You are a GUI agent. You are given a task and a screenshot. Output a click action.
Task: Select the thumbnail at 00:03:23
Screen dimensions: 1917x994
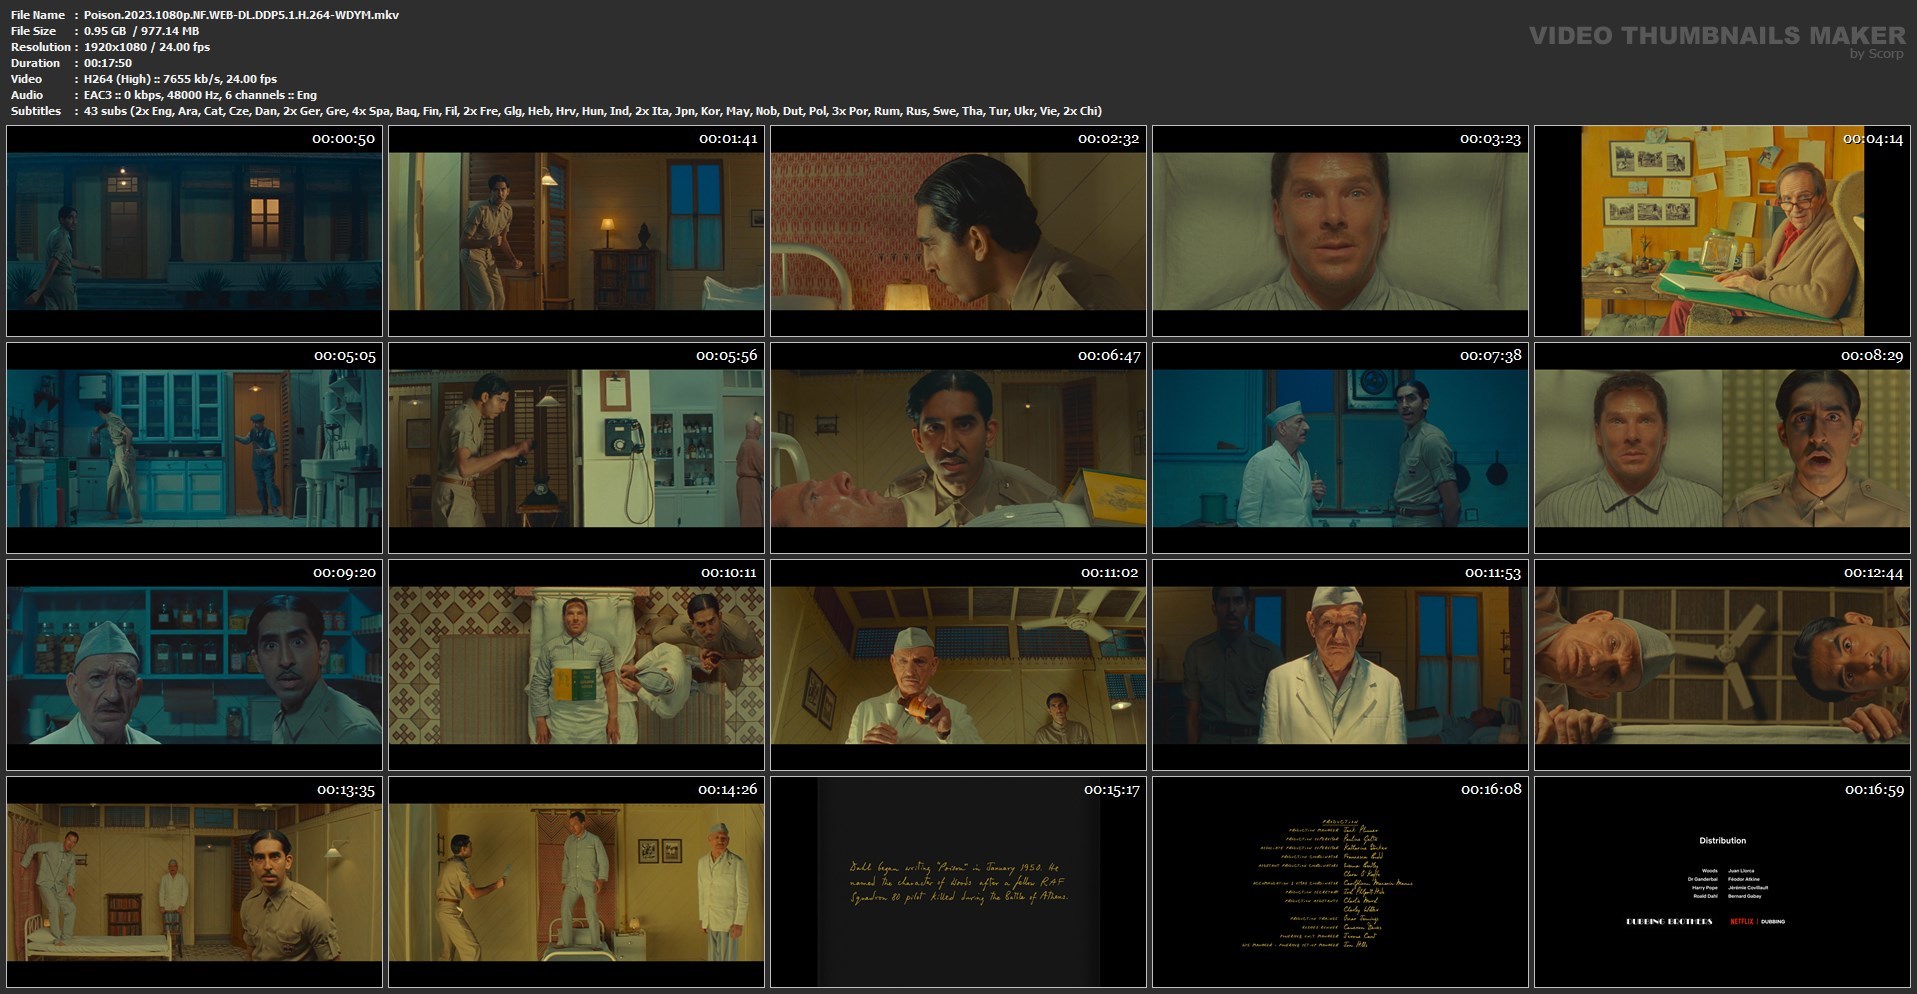tap(1340, 231)
